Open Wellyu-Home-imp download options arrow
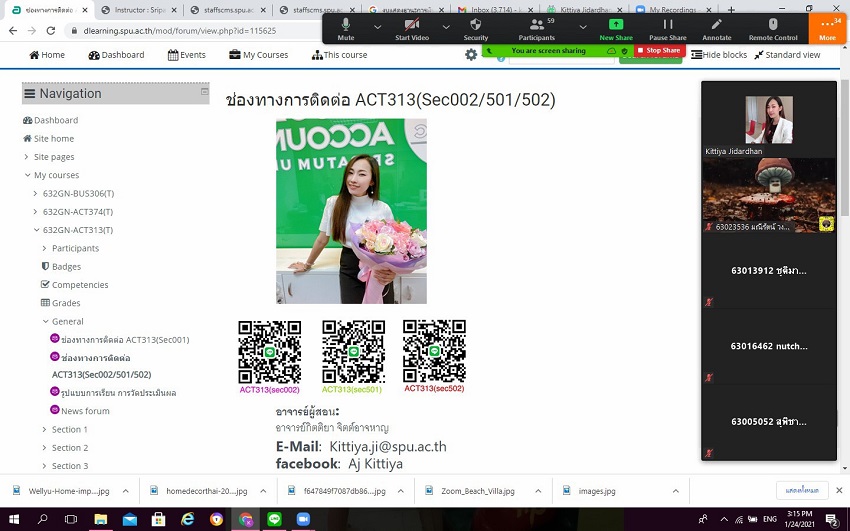Image resolution: width=850 pixels, height=531 pixels. pyautogui.click(x=125, y=491)
